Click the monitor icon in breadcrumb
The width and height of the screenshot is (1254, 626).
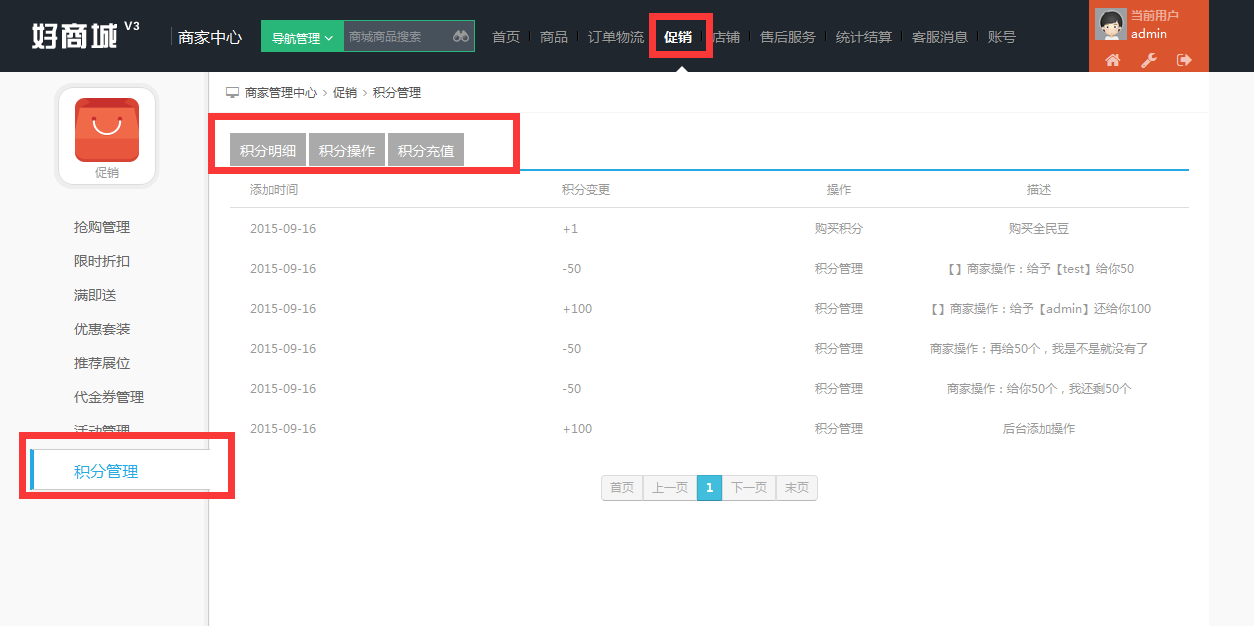tap(232, 92)
